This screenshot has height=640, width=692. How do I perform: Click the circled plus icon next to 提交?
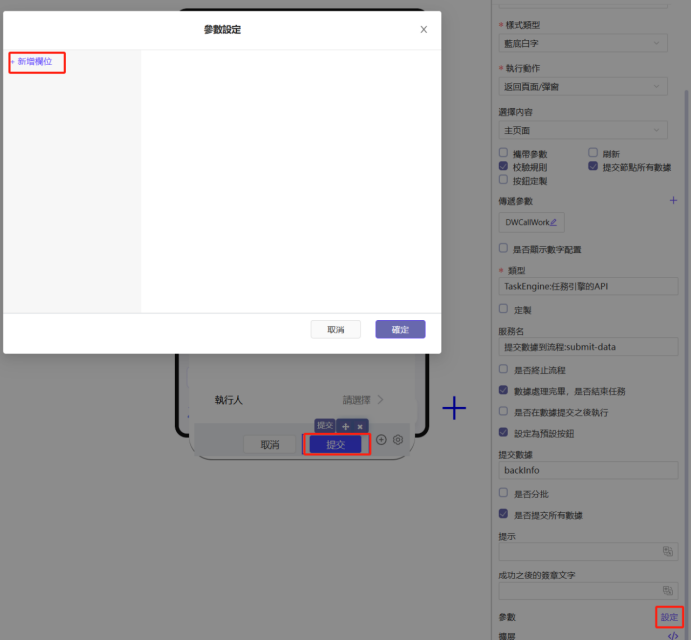pyautogui.click(x=381, y=440)
